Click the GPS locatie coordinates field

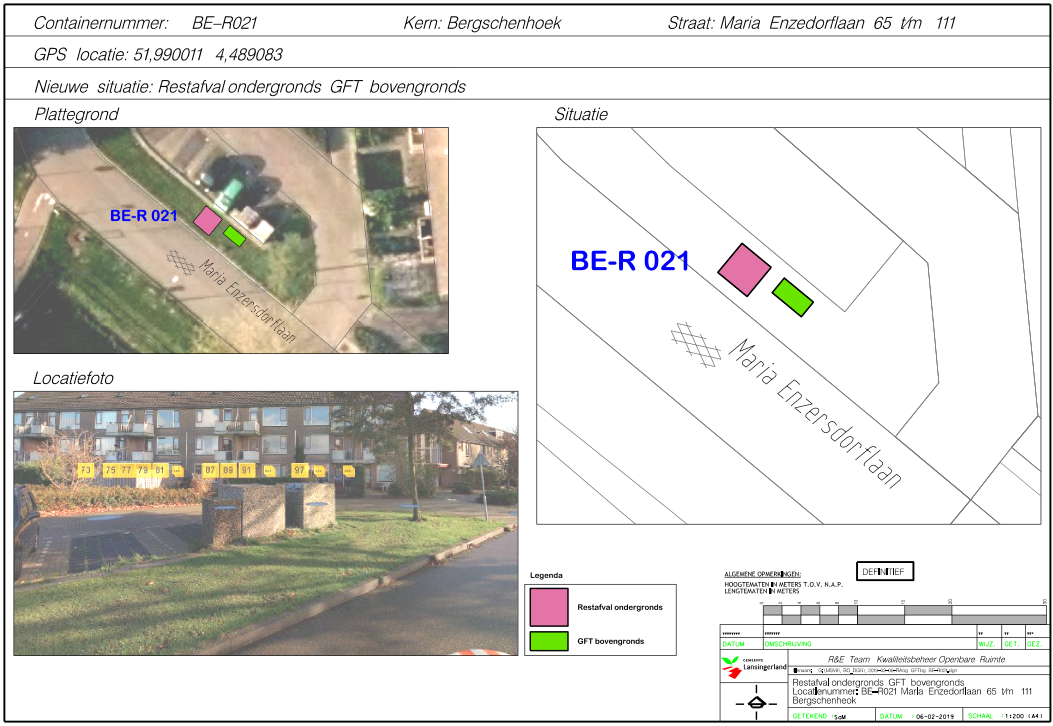(x=165, y=55)
